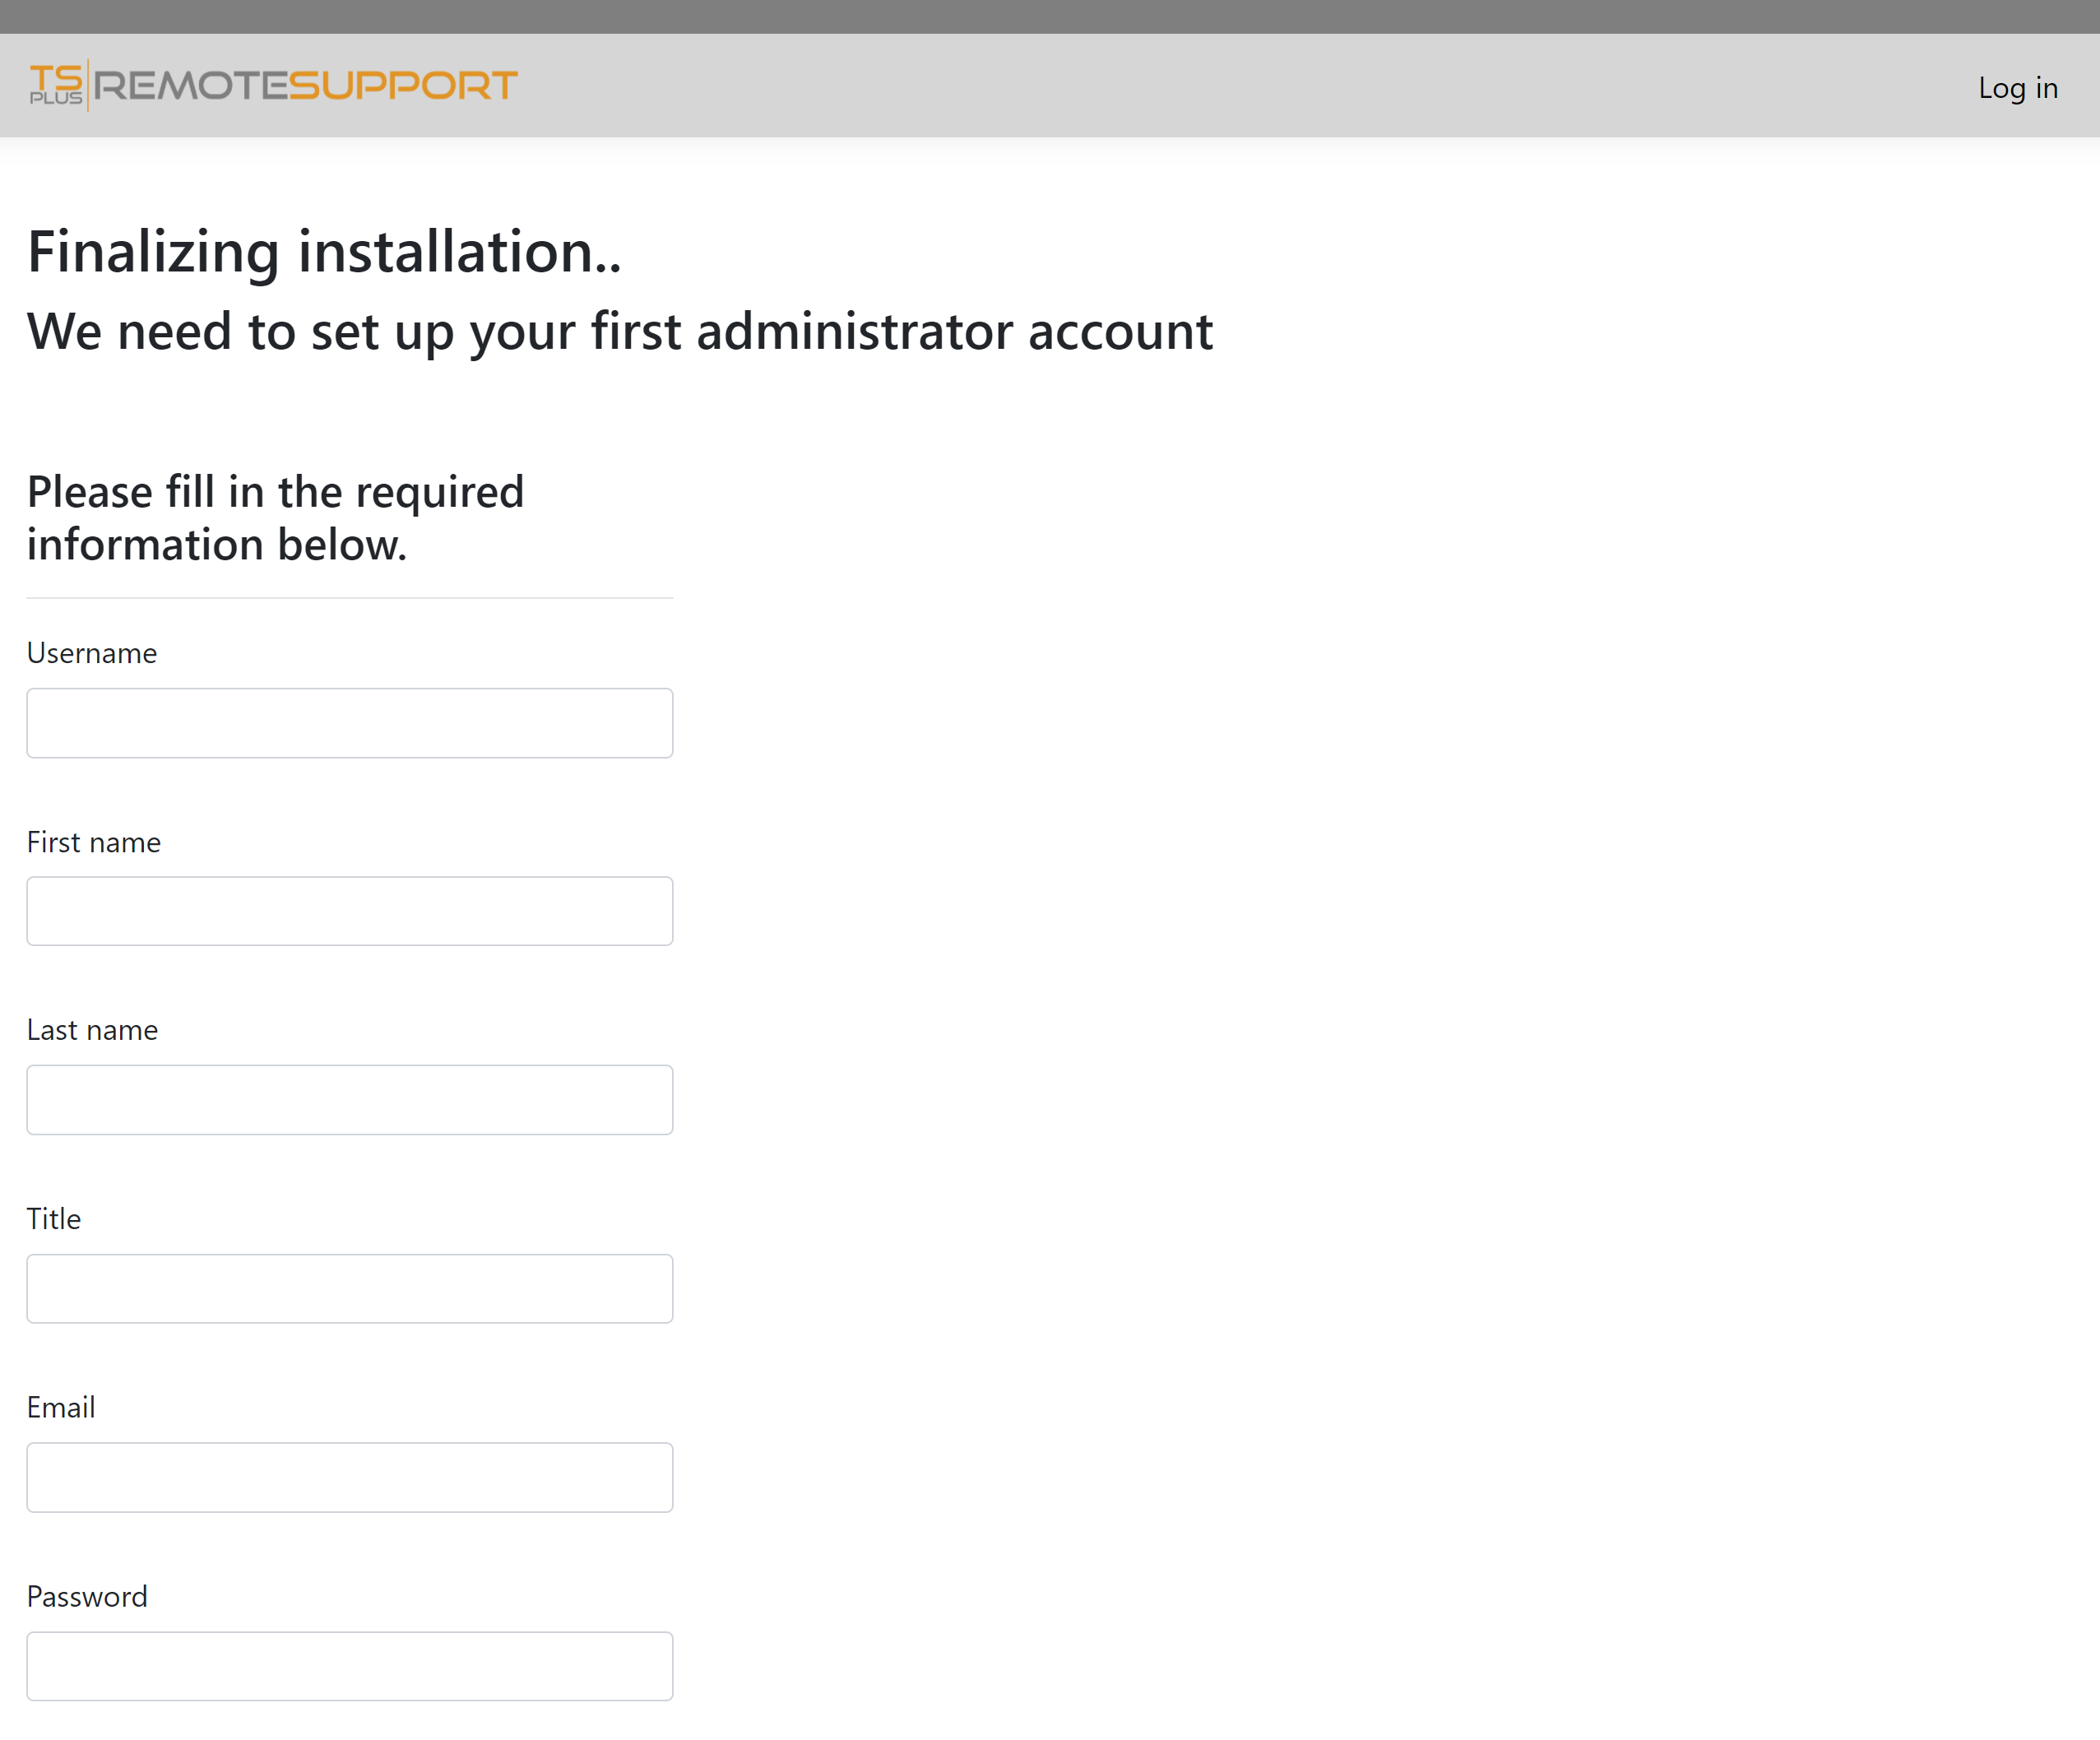Viewport: 2100px width, 1740px height.
Task: Click the gray REMOTE text in the logo
Action: click(193, 85)
